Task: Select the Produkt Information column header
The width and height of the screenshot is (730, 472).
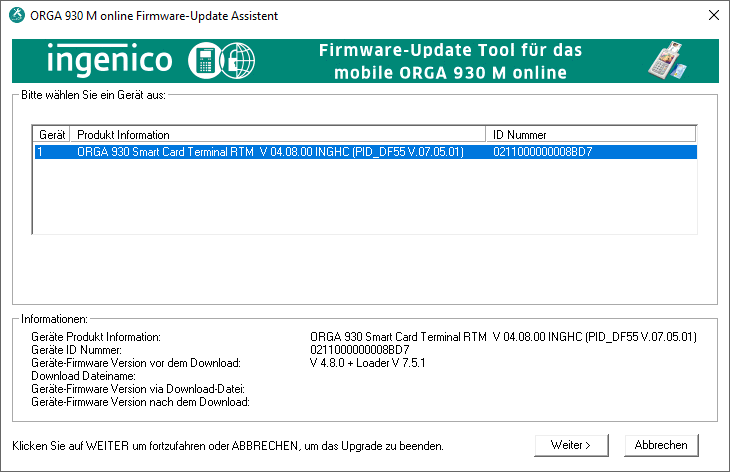Action: point(278,135)
